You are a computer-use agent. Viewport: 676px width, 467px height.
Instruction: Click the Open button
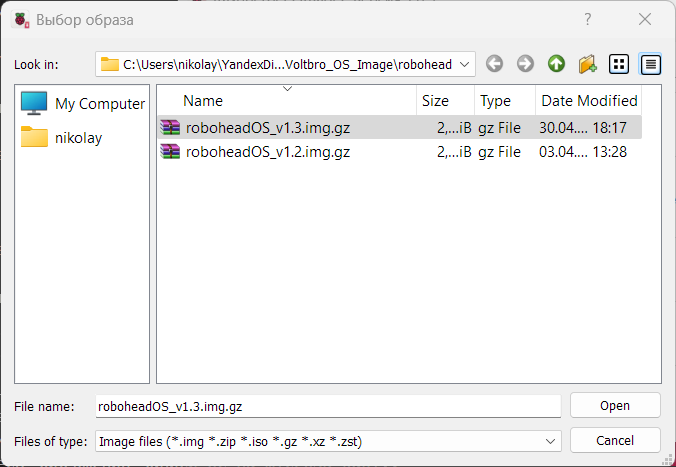click(615, 405)
